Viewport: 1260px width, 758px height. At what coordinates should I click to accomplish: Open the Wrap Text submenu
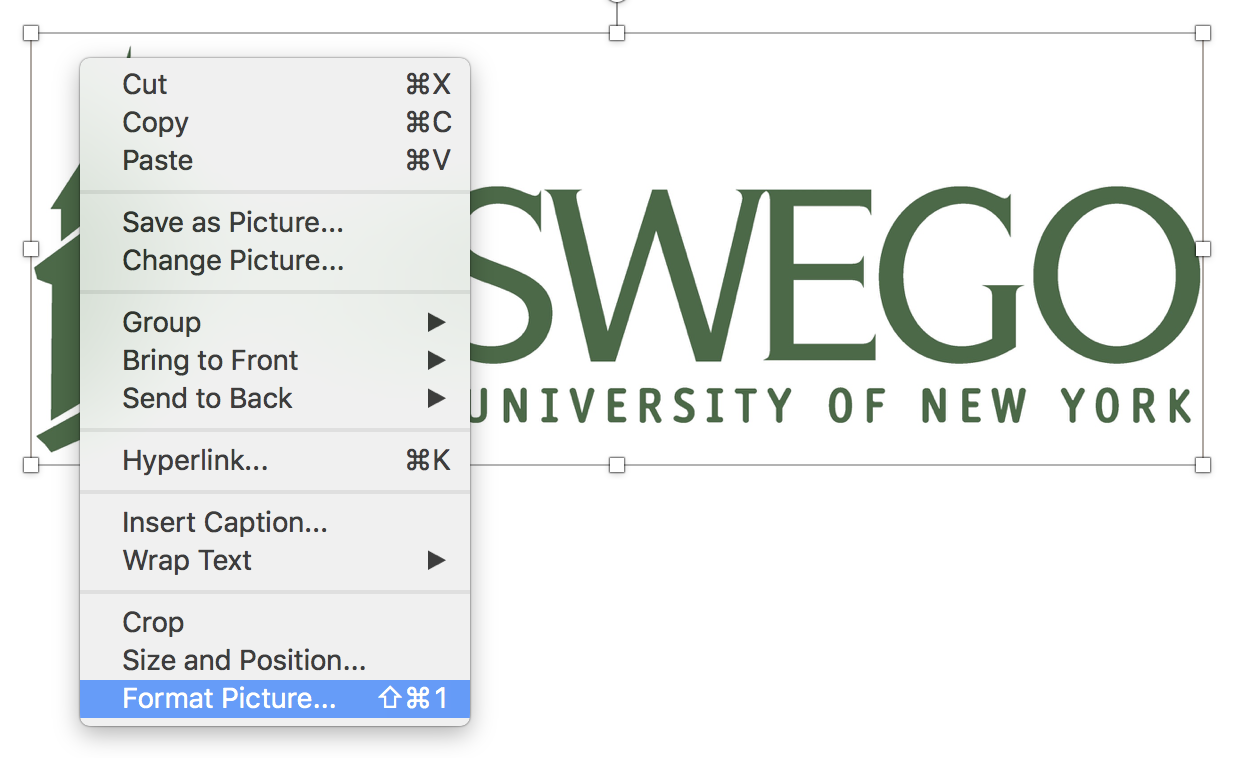275,560
